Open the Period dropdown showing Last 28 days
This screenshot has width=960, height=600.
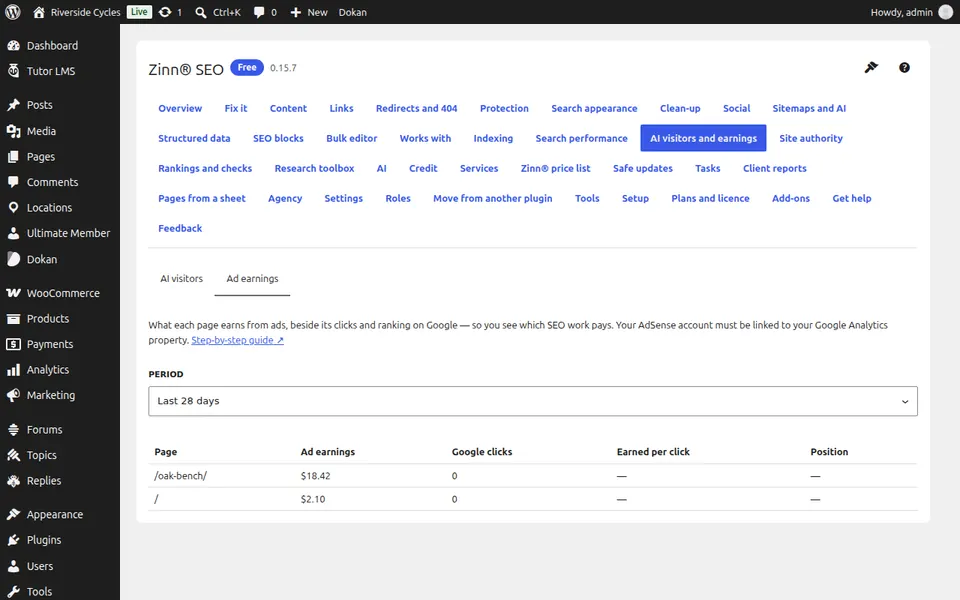(x=533, y=401)
